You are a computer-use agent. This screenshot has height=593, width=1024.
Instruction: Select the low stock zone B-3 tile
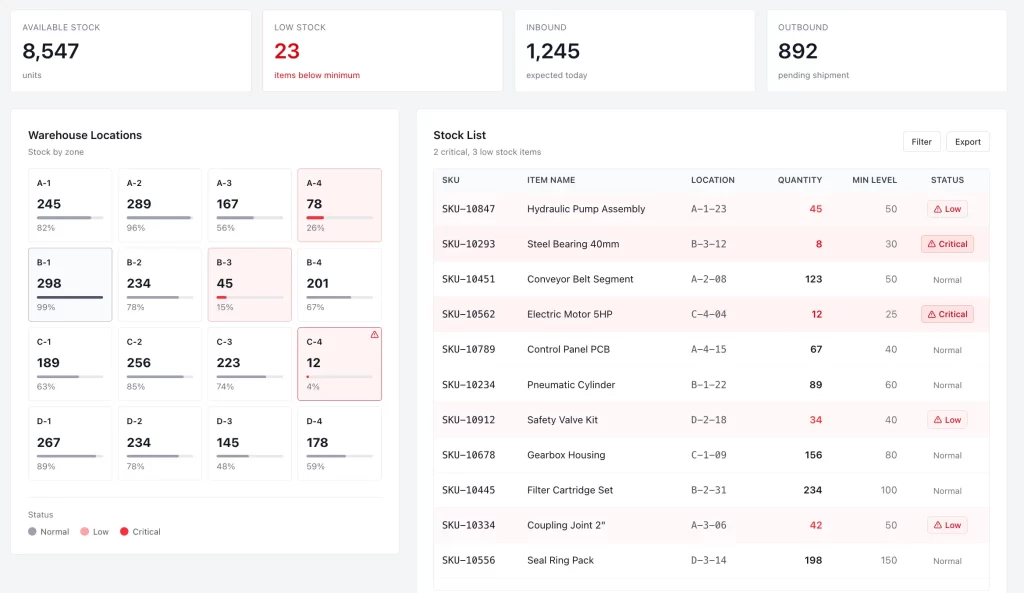(x=249, y=285)
